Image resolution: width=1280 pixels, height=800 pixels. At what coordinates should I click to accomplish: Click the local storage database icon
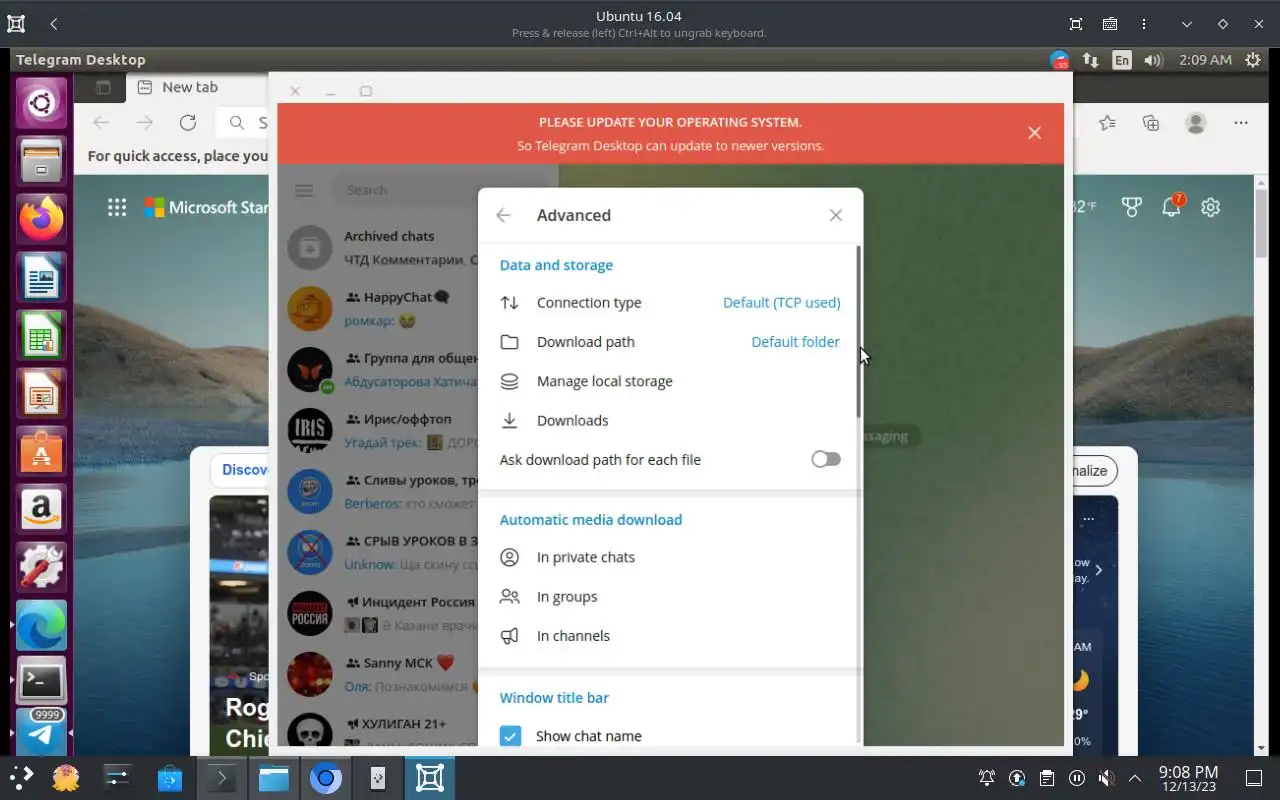tap(509, 381)
